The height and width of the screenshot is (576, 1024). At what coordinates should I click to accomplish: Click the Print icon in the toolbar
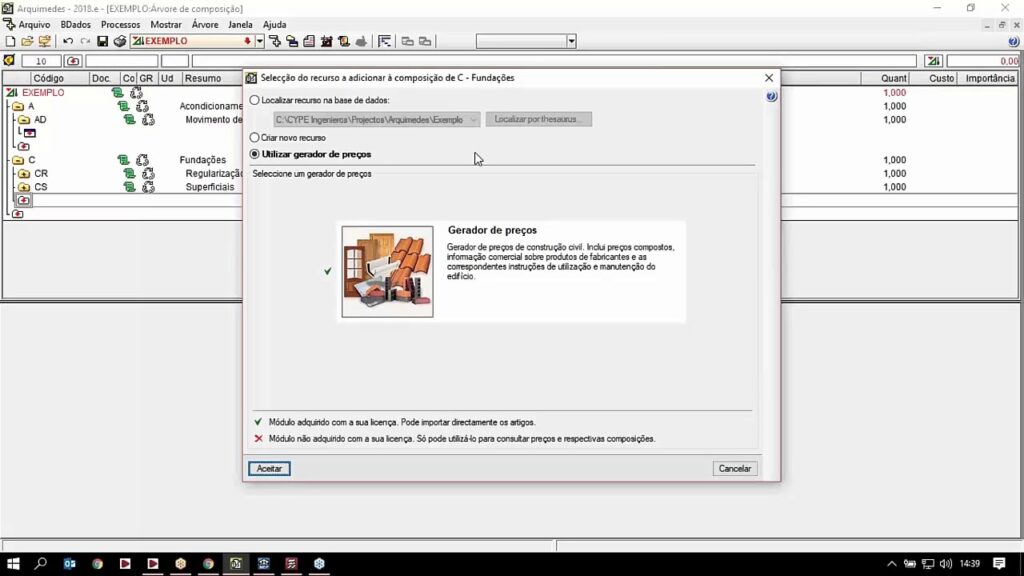[120, 41]
